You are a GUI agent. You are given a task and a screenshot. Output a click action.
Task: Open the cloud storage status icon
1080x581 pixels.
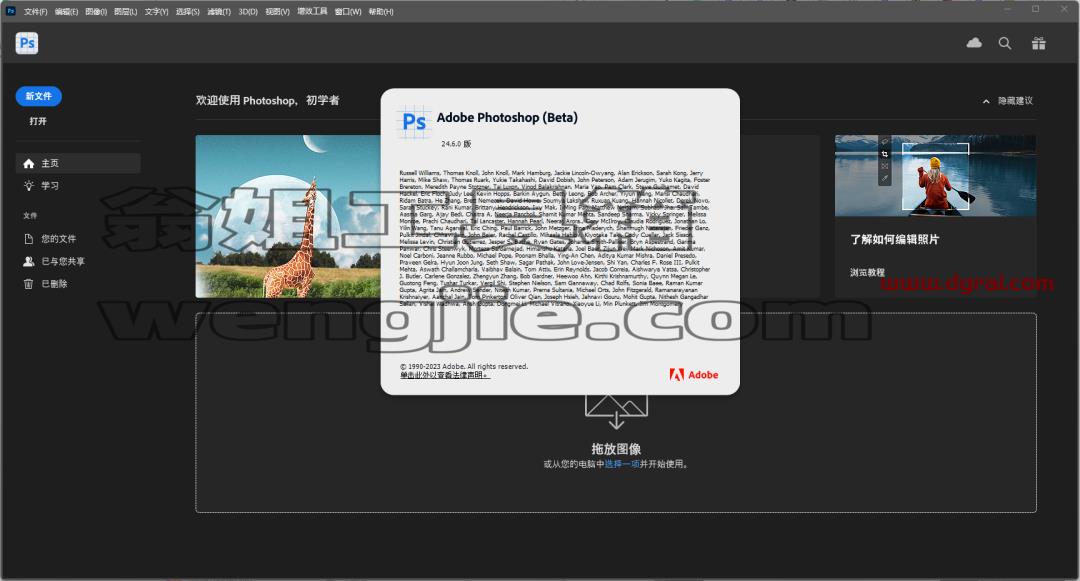pos(974,43)
